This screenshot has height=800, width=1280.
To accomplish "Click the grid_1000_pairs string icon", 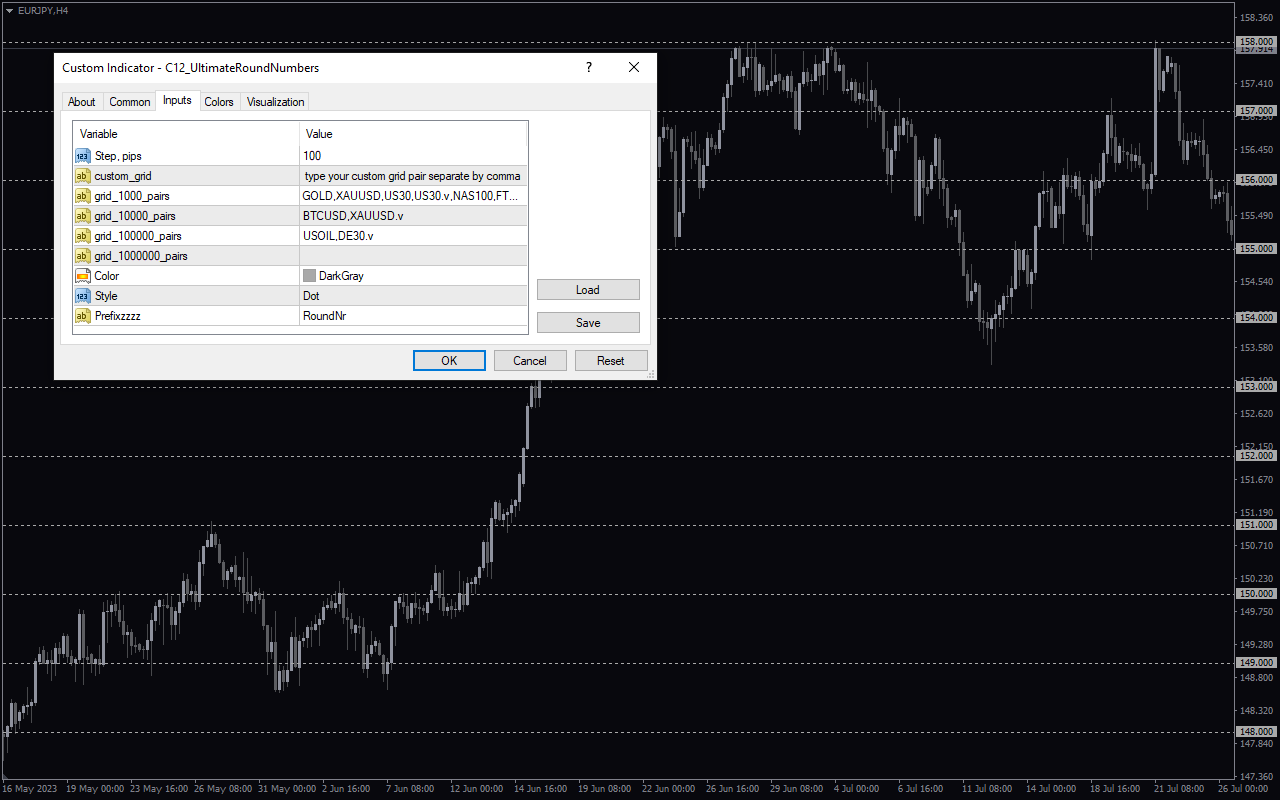I will tap(83, 196).
